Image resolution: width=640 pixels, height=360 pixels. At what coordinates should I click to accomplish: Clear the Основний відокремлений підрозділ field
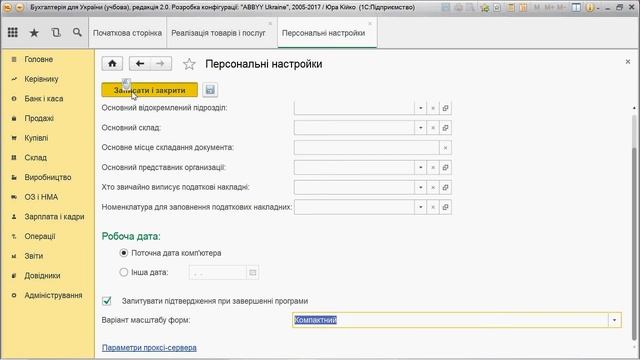(x=433, y=108)
